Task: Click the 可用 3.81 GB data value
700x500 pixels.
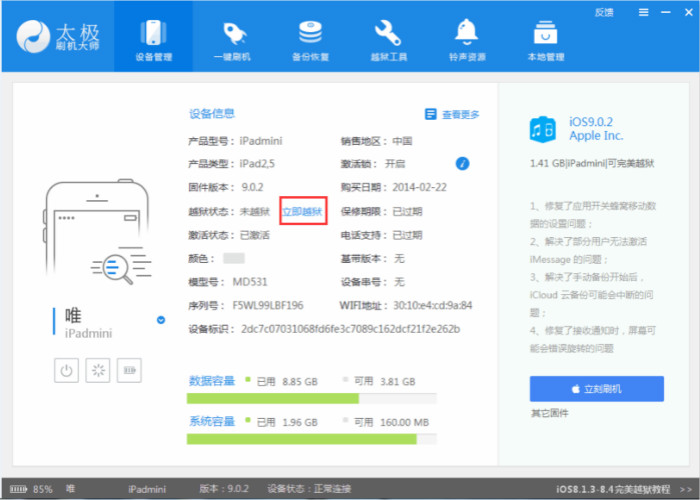Action: 384,381
